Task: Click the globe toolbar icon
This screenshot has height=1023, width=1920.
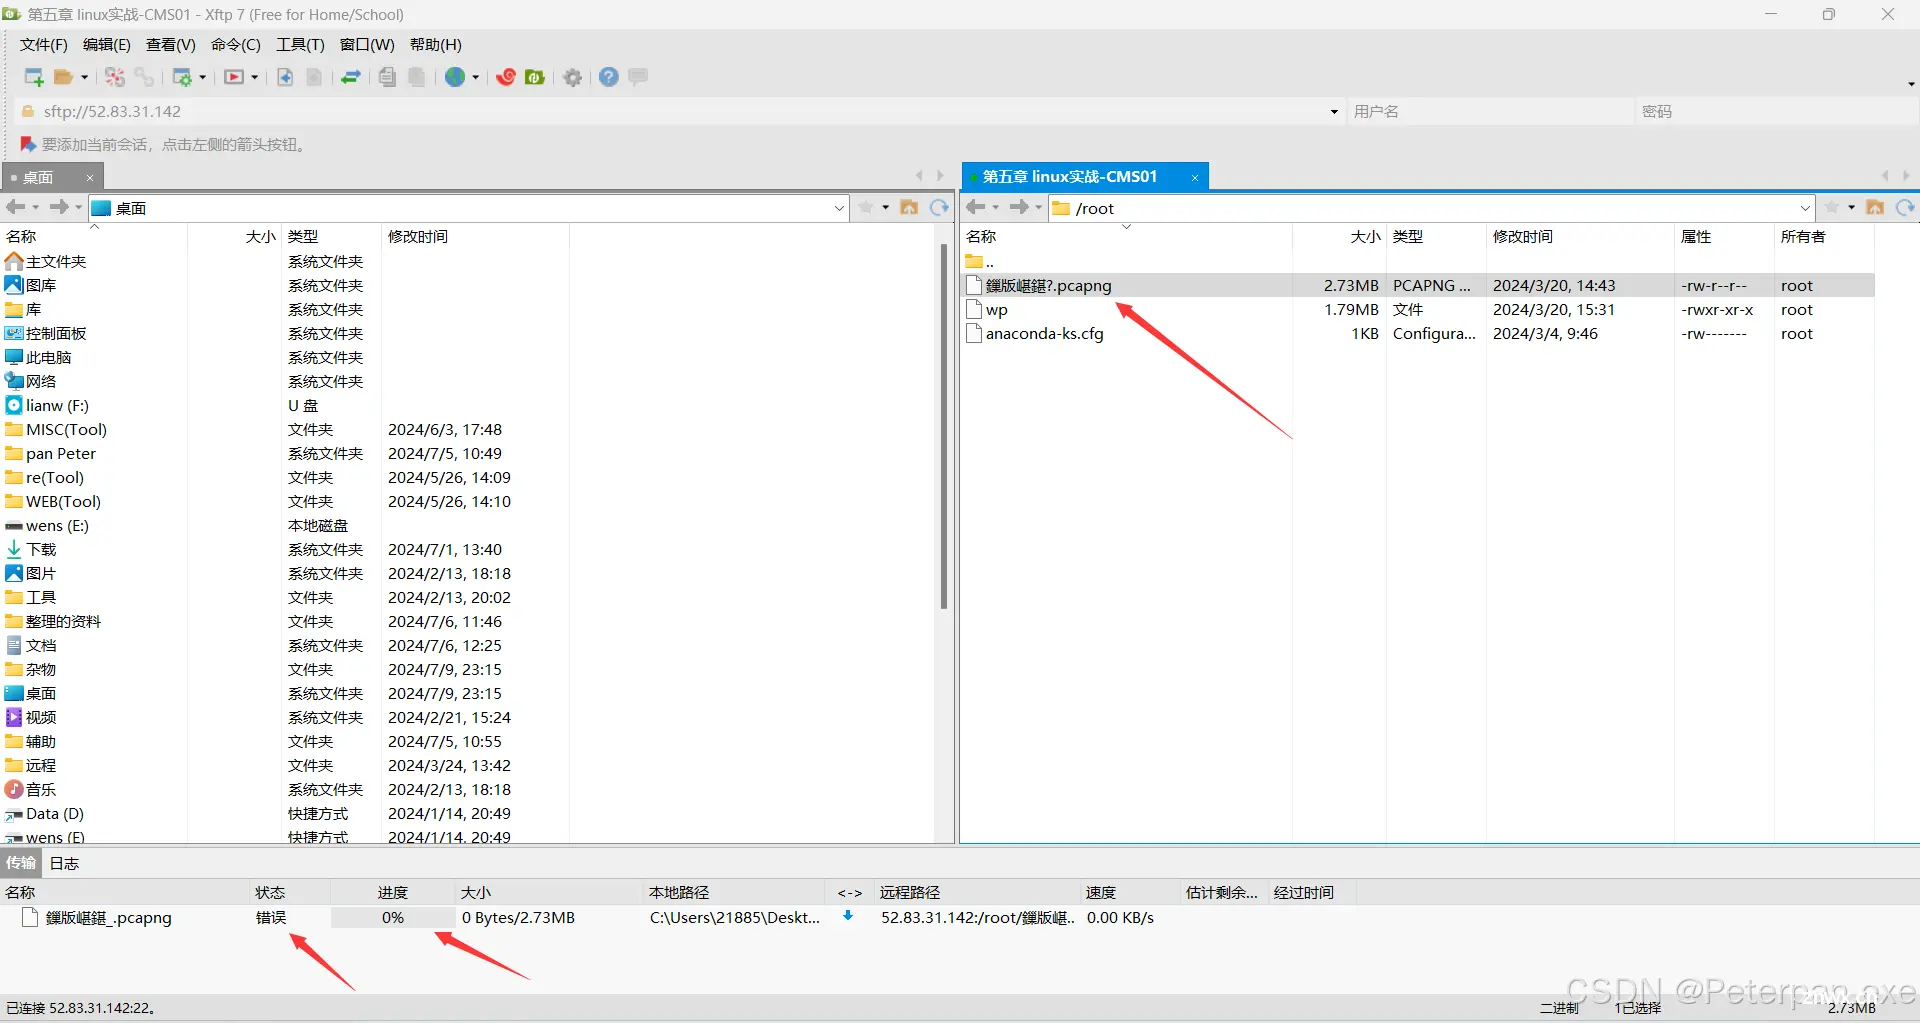Action: [x=455, y=77]
